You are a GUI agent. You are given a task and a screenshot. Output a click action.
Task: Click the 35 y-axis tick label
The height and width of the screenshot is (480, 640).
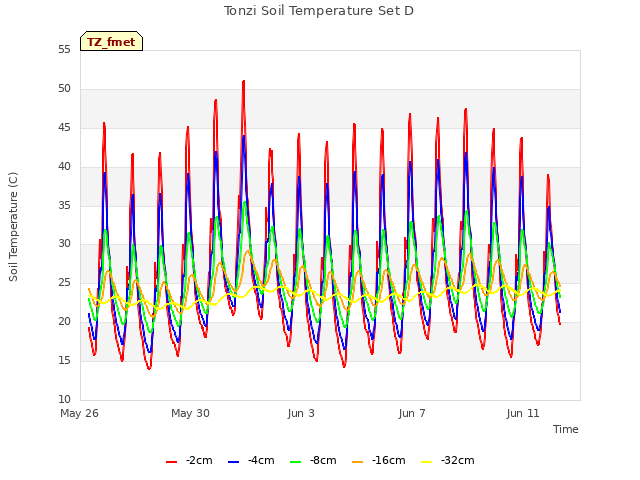point(64,205)
